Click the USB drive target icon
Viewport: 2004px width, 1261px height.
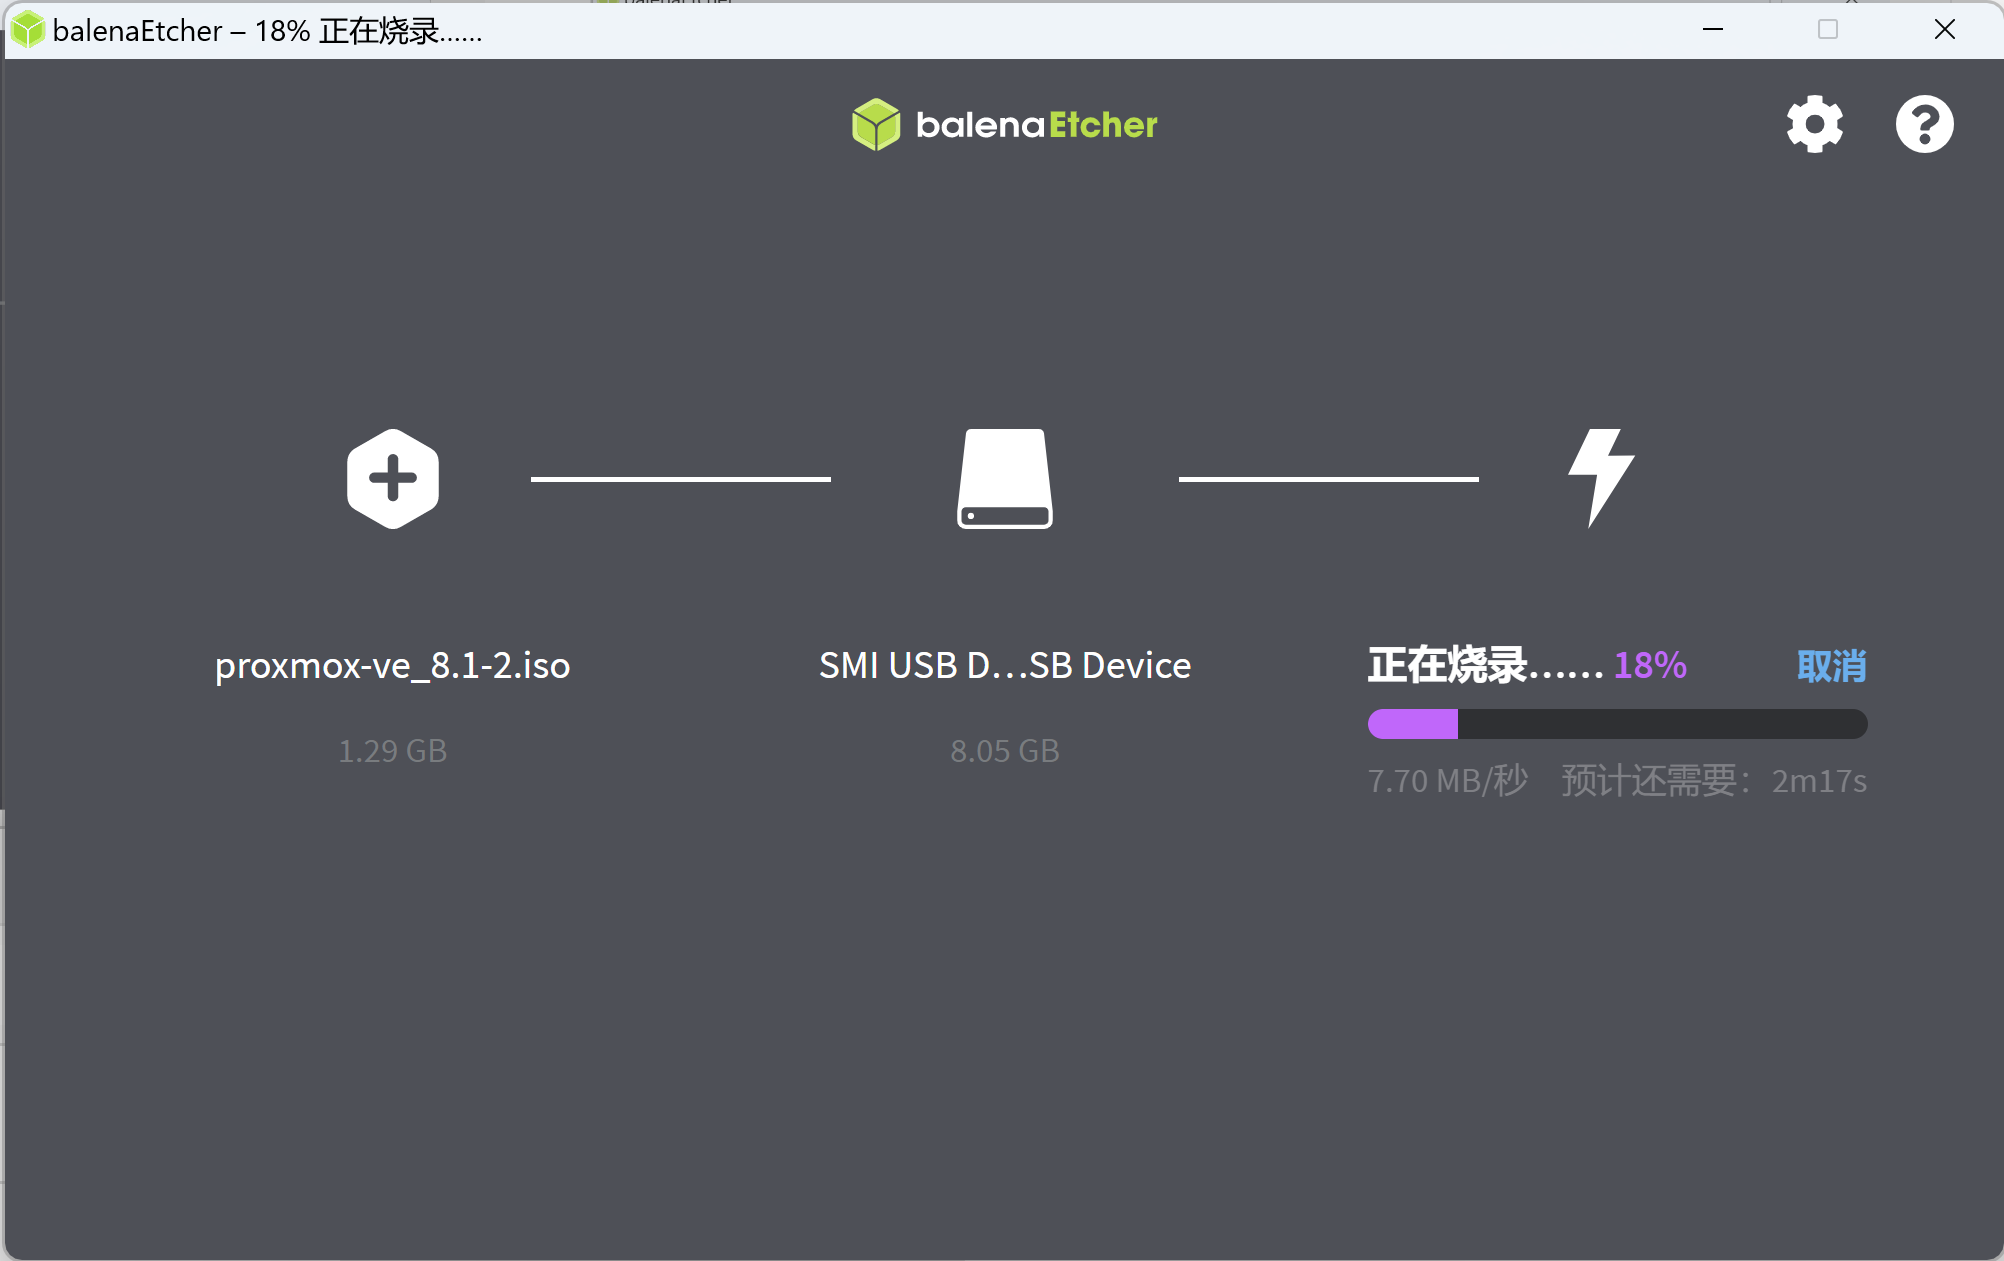coord(1005,478)
